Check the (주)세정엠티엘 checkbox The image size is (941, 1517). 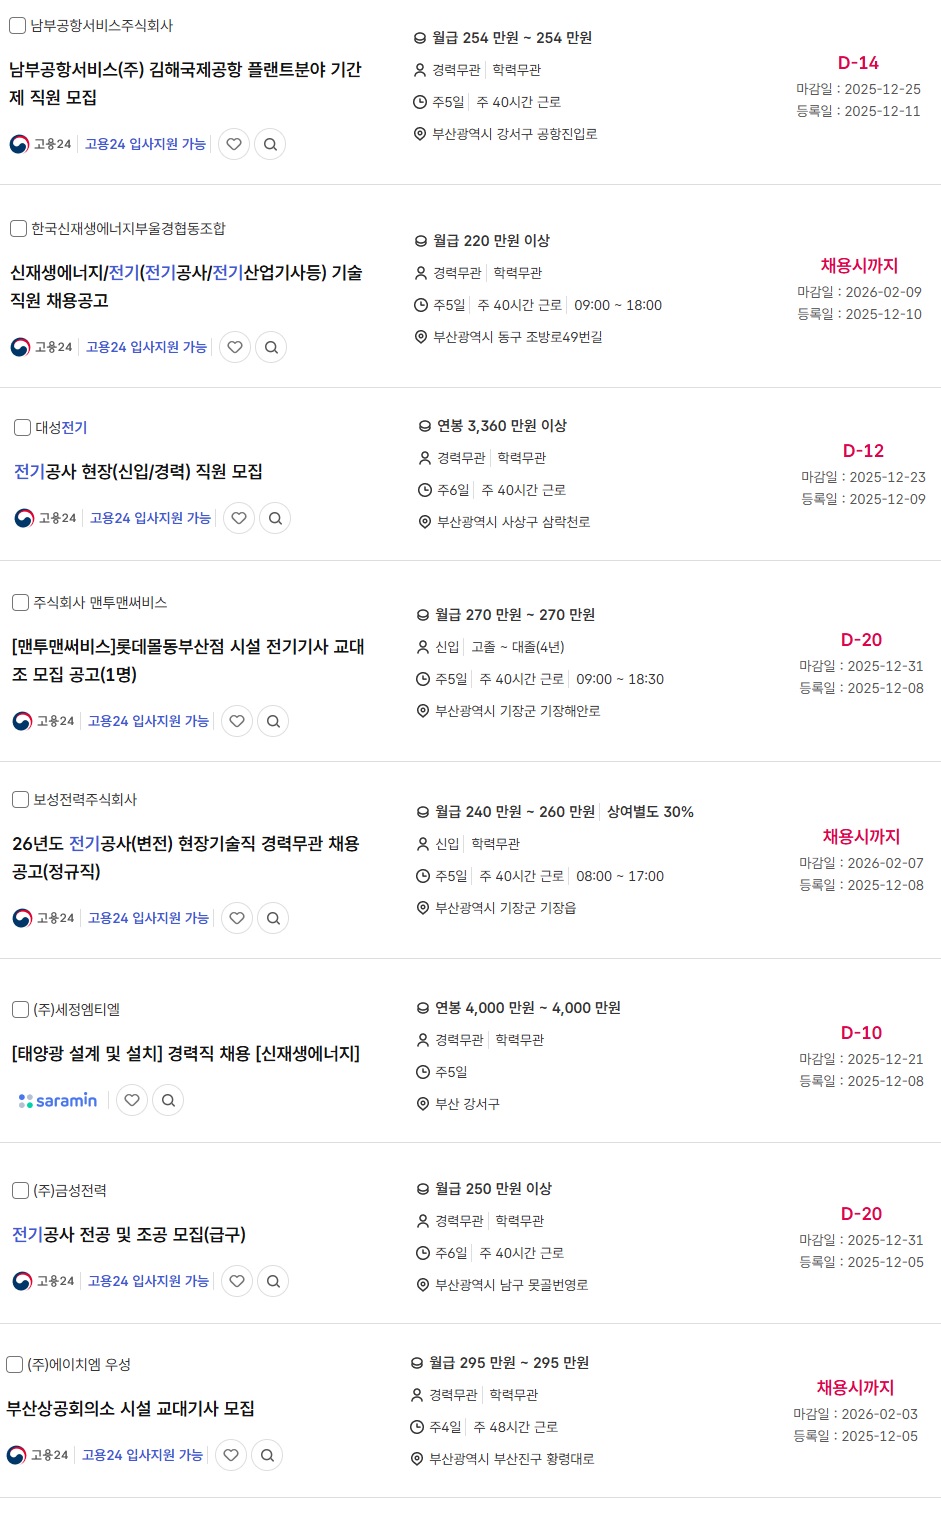pos(20,1009)
